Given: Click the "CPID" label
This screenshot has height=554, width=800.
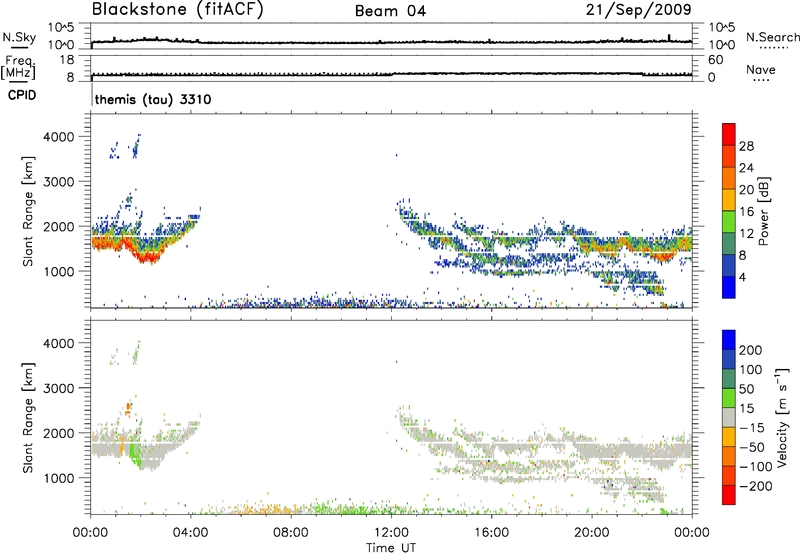Looking at the screenshot, I should click(x=22, y=95).
